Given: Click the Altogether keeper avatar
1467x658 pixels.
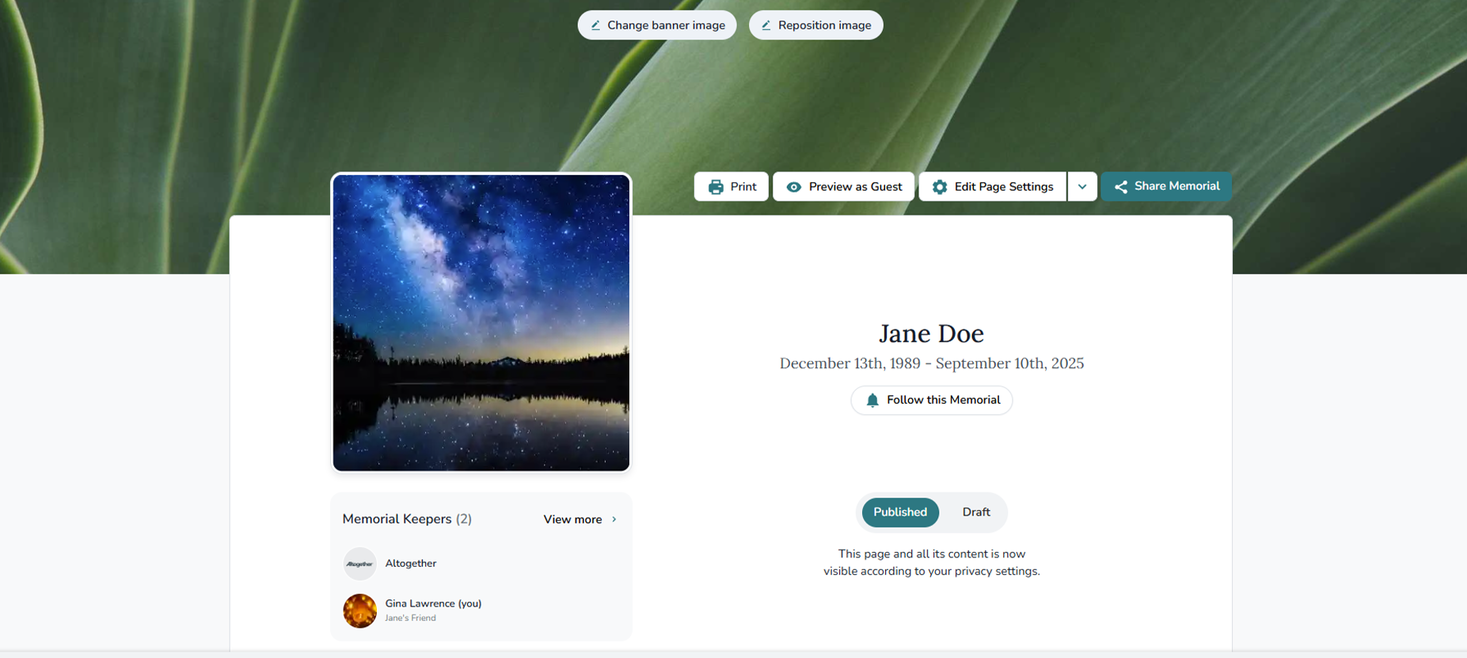Looking at the screenshot, I should tap(360, 564).
